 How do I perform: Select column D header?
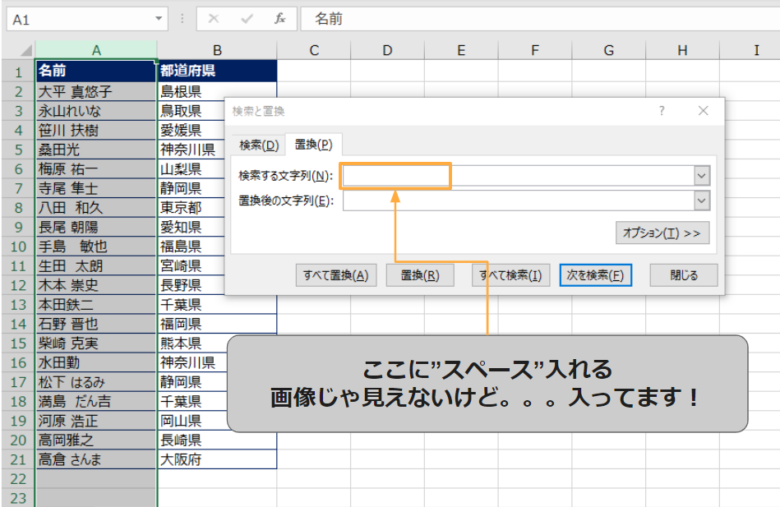coord(388,50)
